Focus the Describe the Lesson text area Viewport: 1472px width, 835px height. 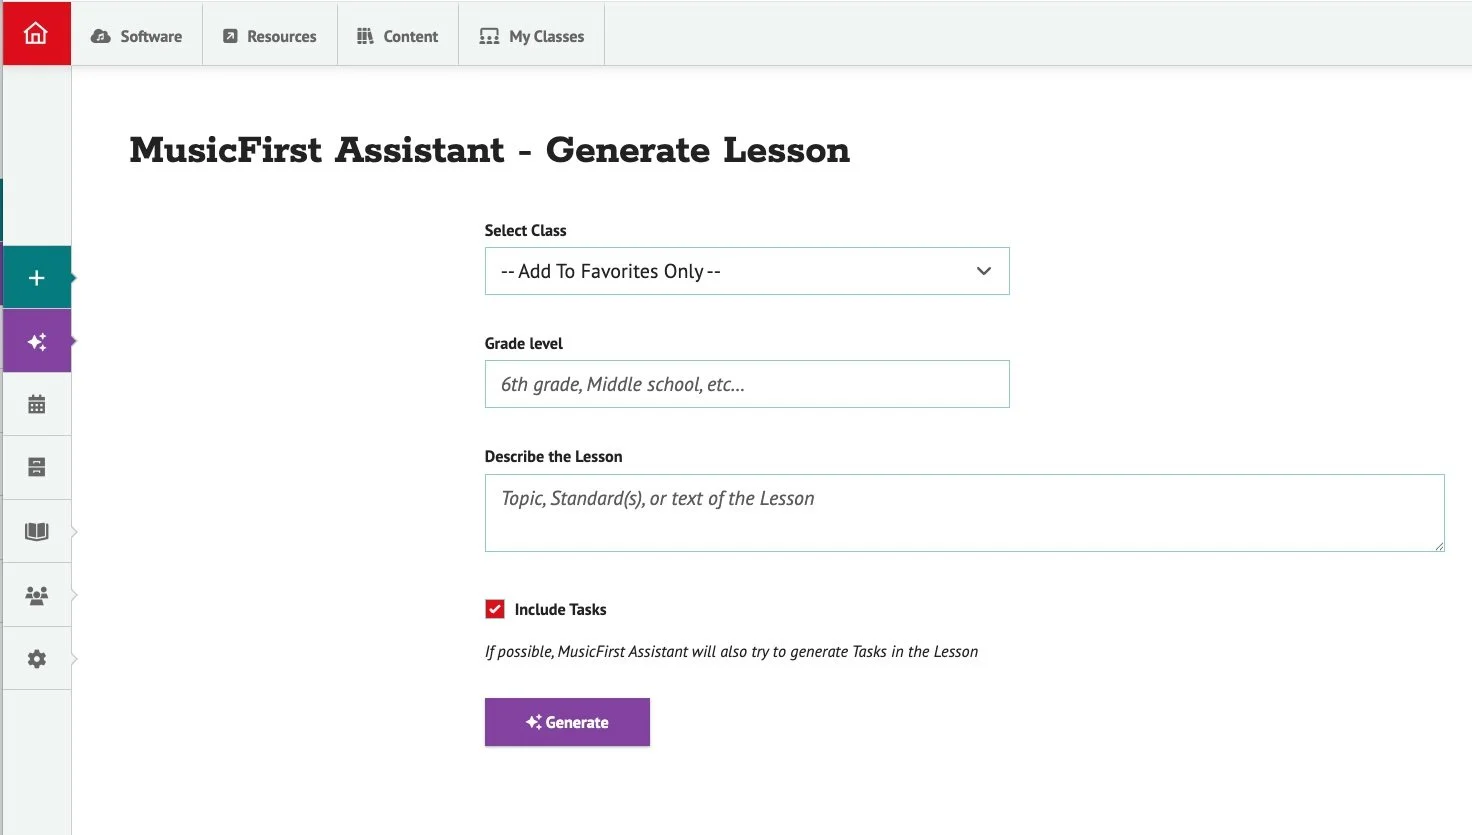click(964, 513)
